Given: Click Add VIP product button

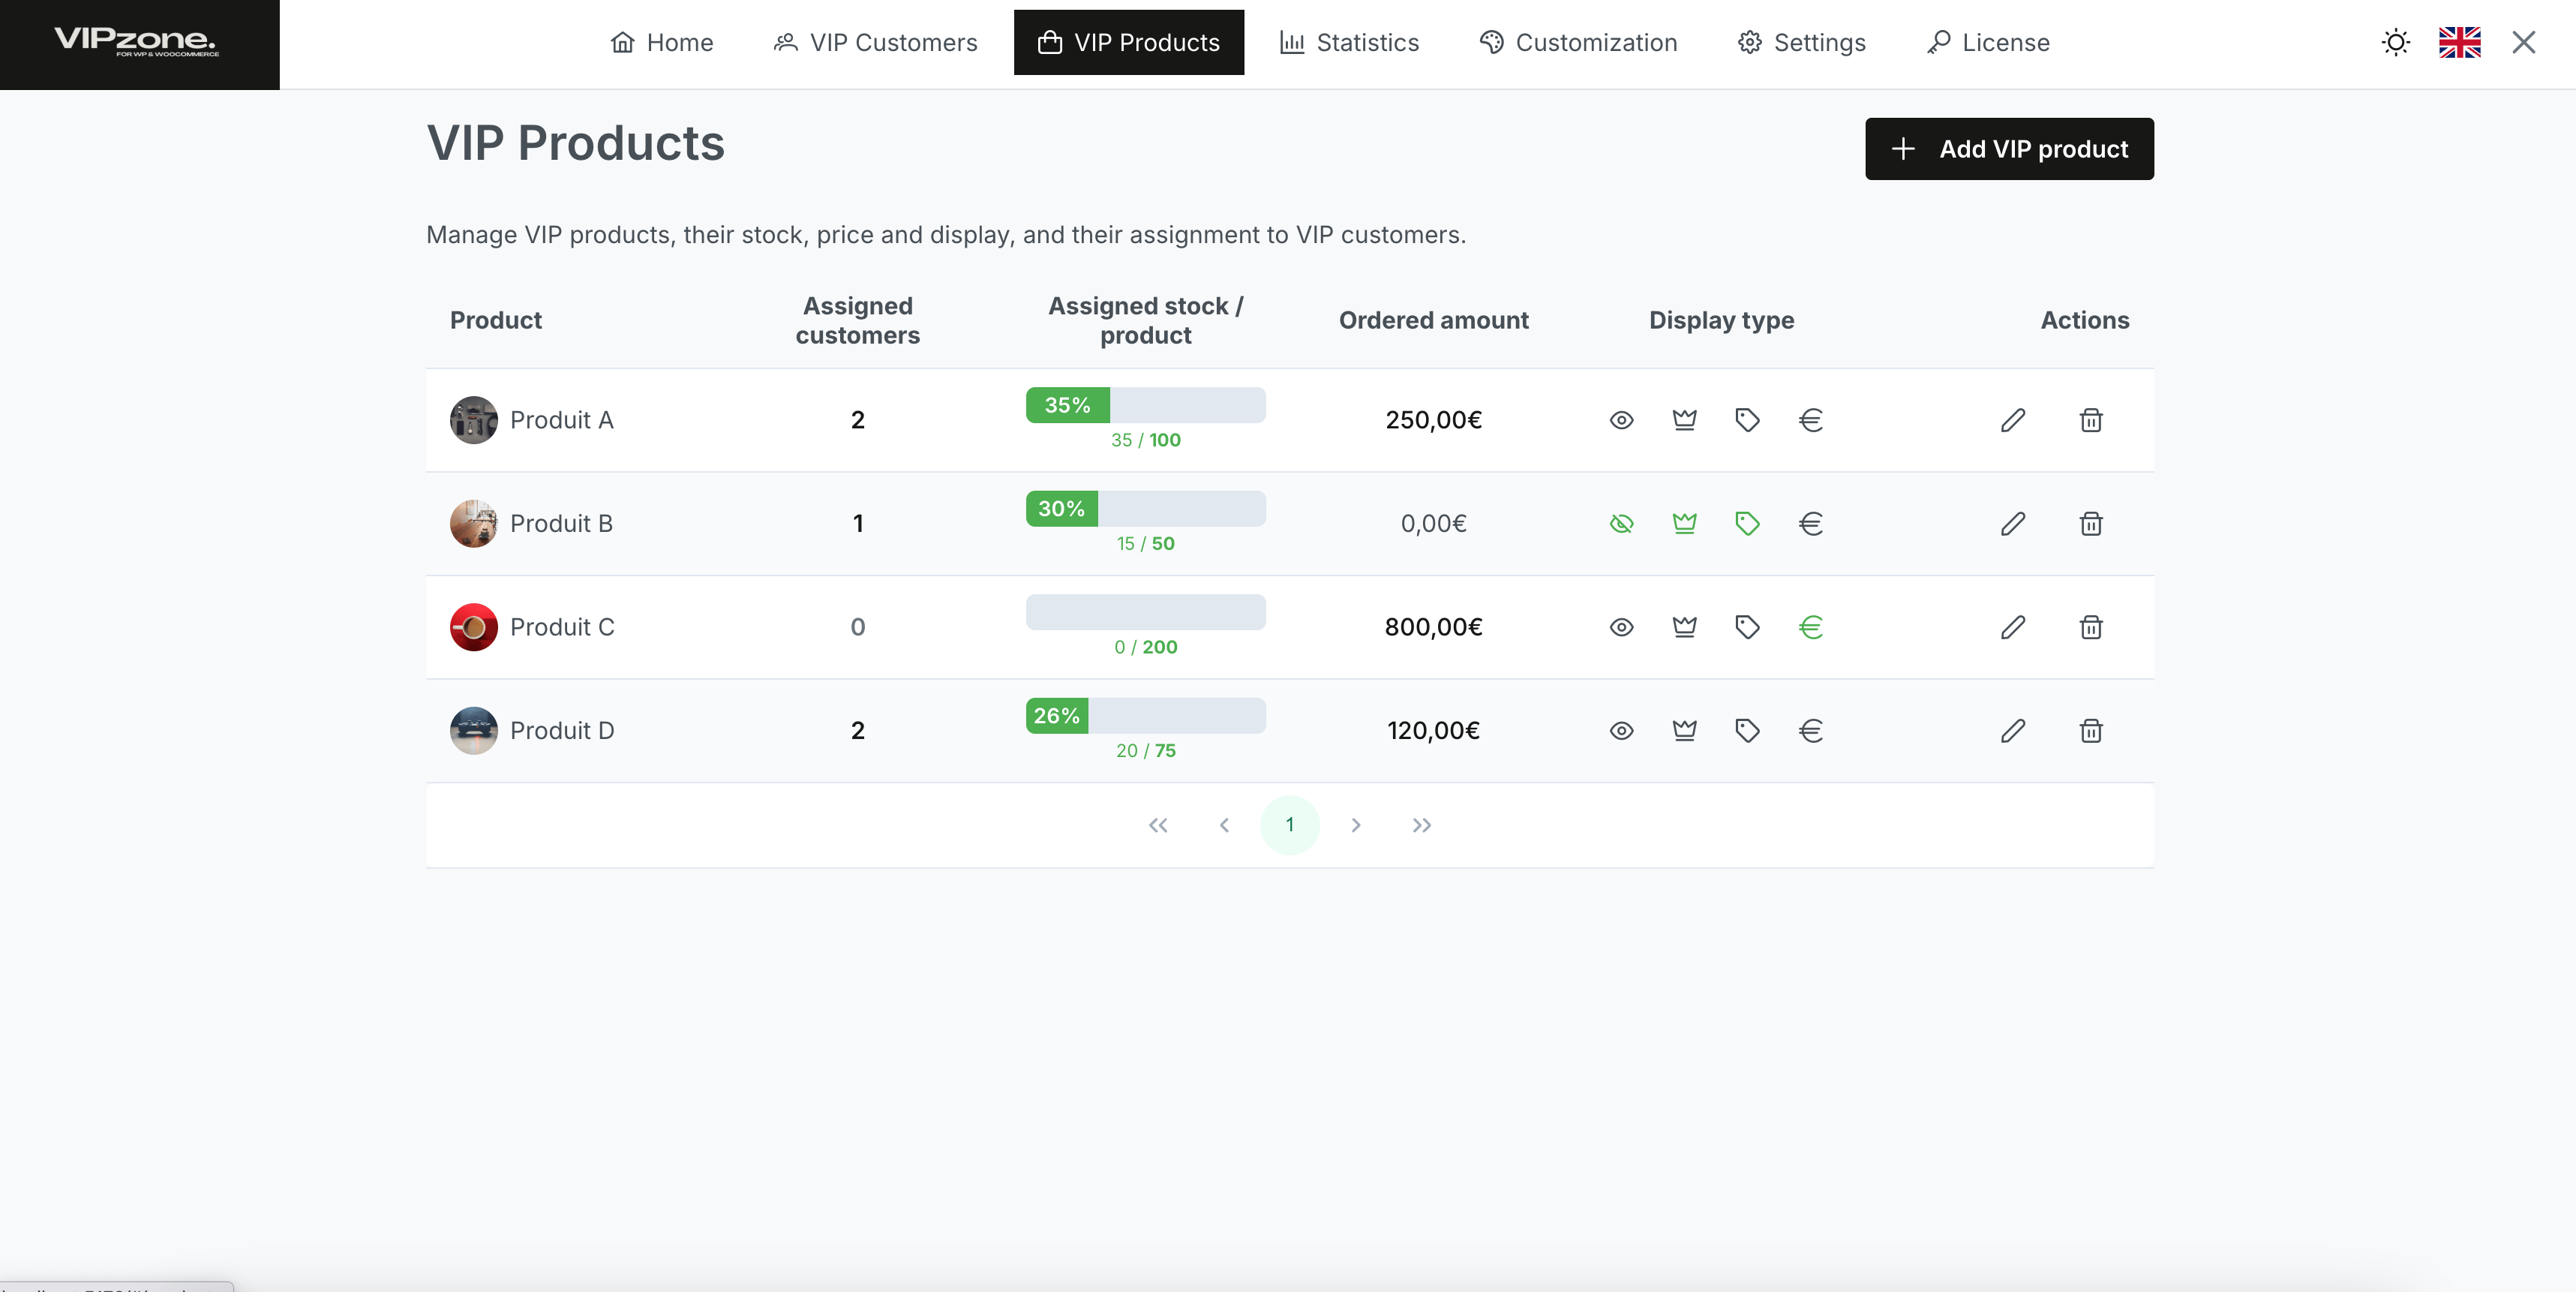Looking at the screenshot, I should pyautogui.click(x=2009, y=149).
